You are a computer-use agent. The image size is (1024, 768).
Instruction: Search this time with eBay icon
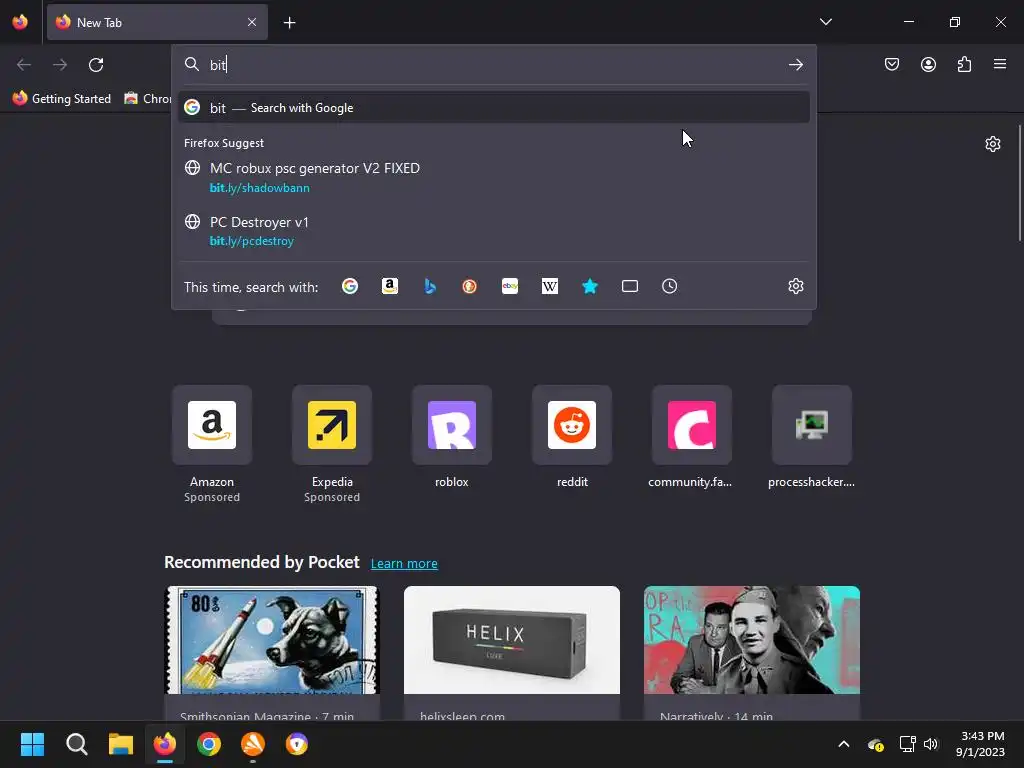(x=510, y=286)
